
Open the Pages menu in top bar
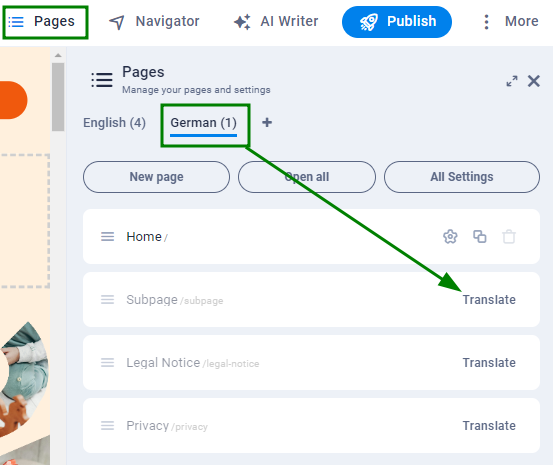click(45, 22)
